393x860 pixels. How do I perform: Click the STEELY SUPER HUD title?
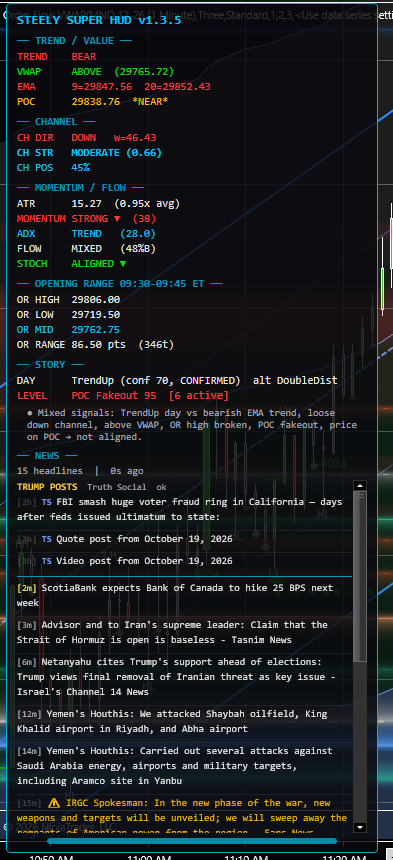point(99,20)
